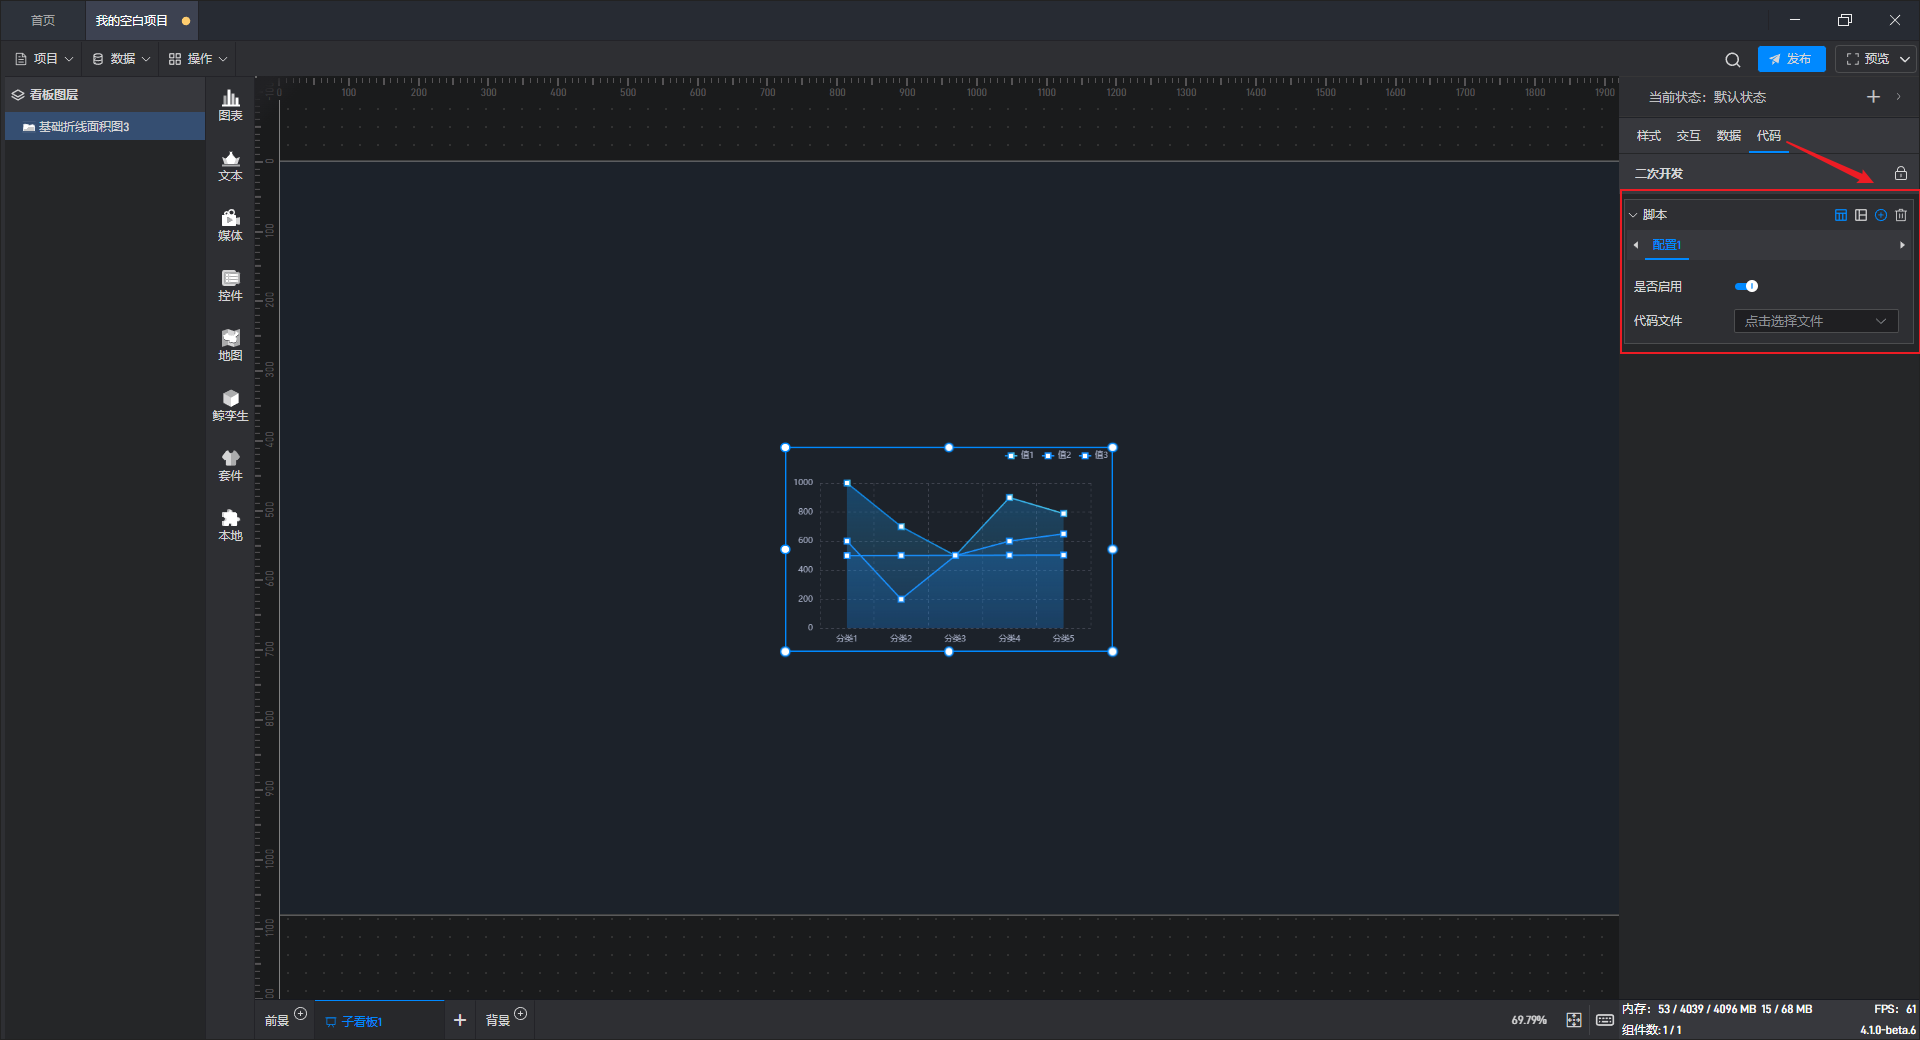Add a new sub-board with plus icon
Screen dimensions: 1920x1040
[x=460, y=1020]
